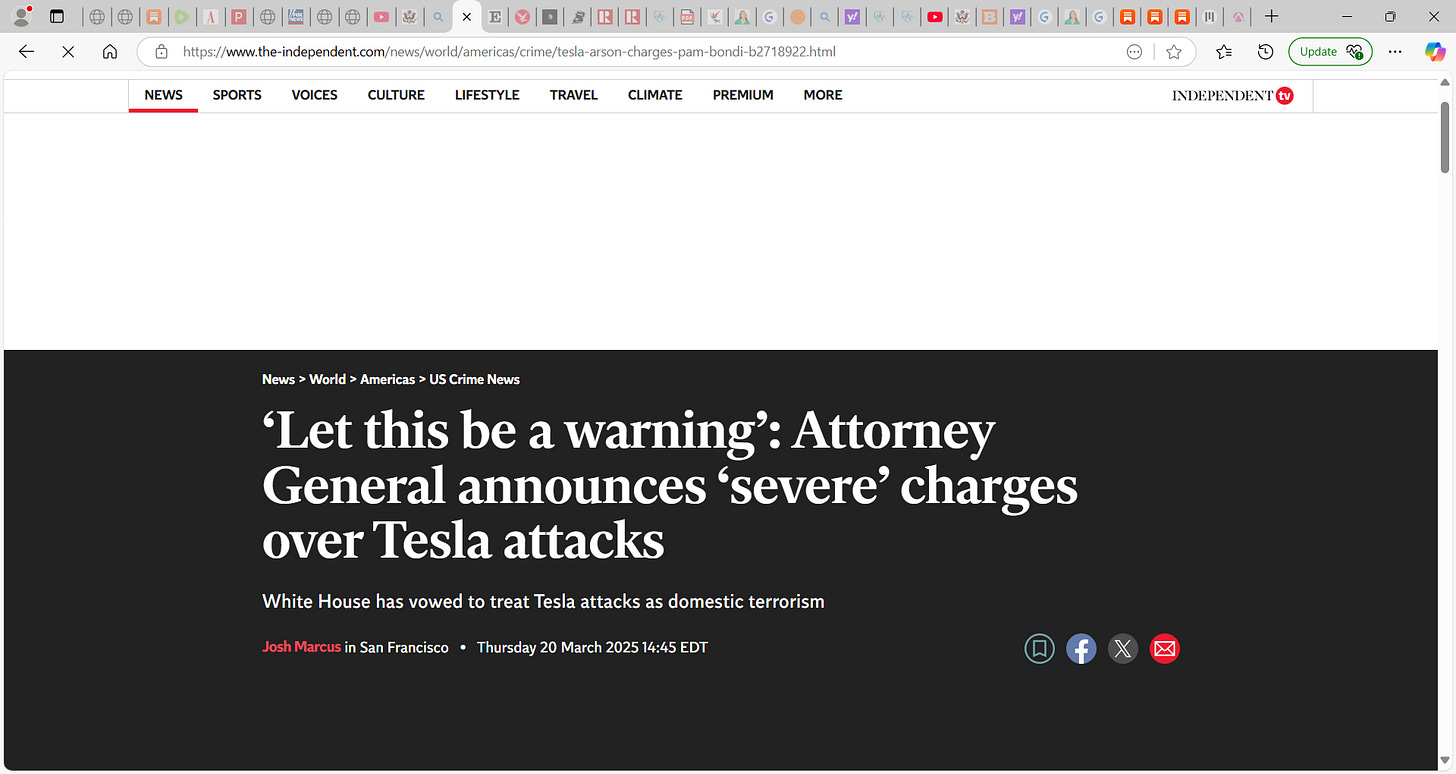Switch to the green play icon tab
Viewport: 1456px width, 774px height.
[182, 17]
